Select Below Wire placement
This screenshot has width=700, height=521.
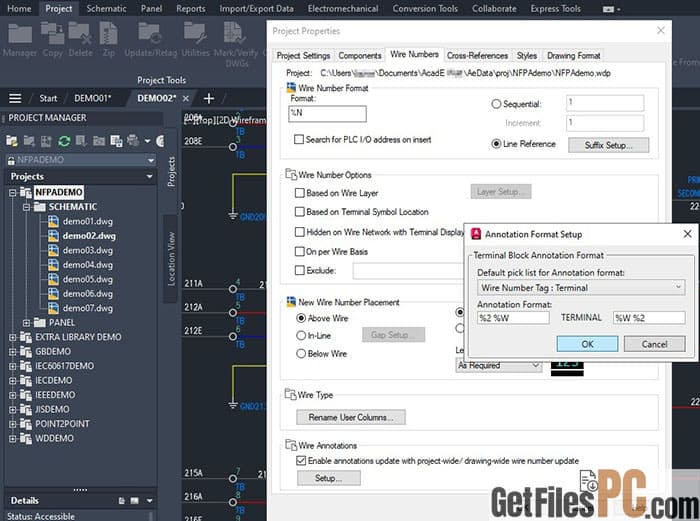[x=301, y=354]
